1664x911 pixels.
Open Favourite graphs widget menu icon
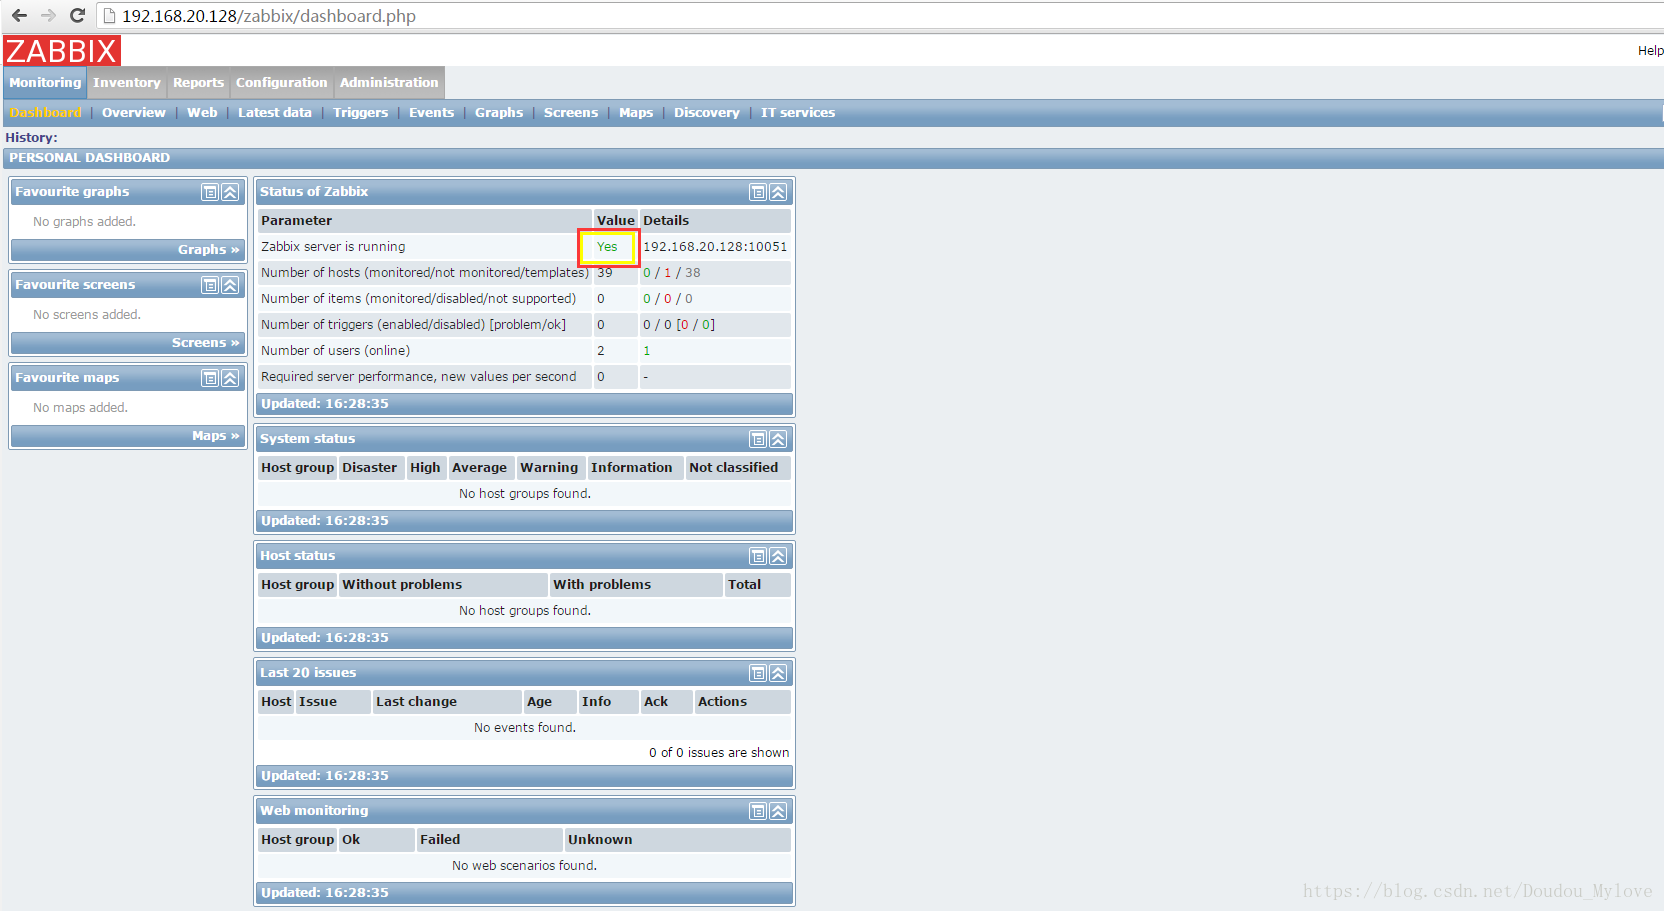click(x=210, y=192)
